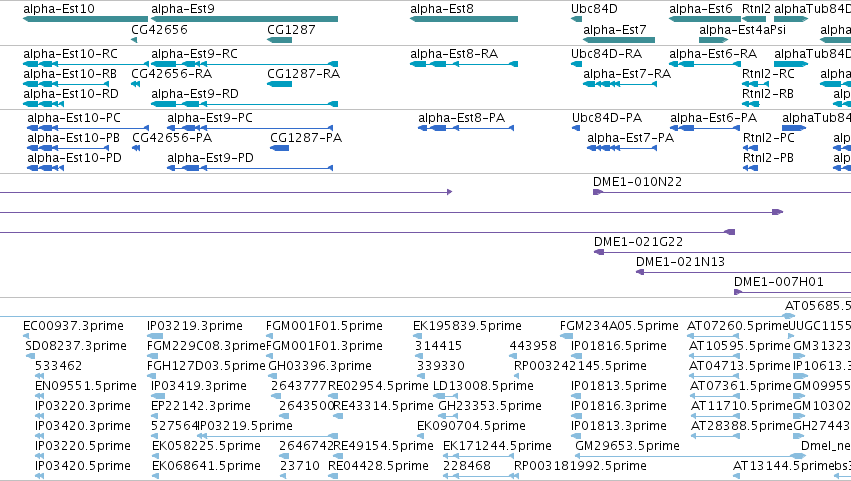Image resolution: width=851 pixels, height=481 pixels.
Task: Open EST FGM234A05.5prime
Action: [566, 336]
